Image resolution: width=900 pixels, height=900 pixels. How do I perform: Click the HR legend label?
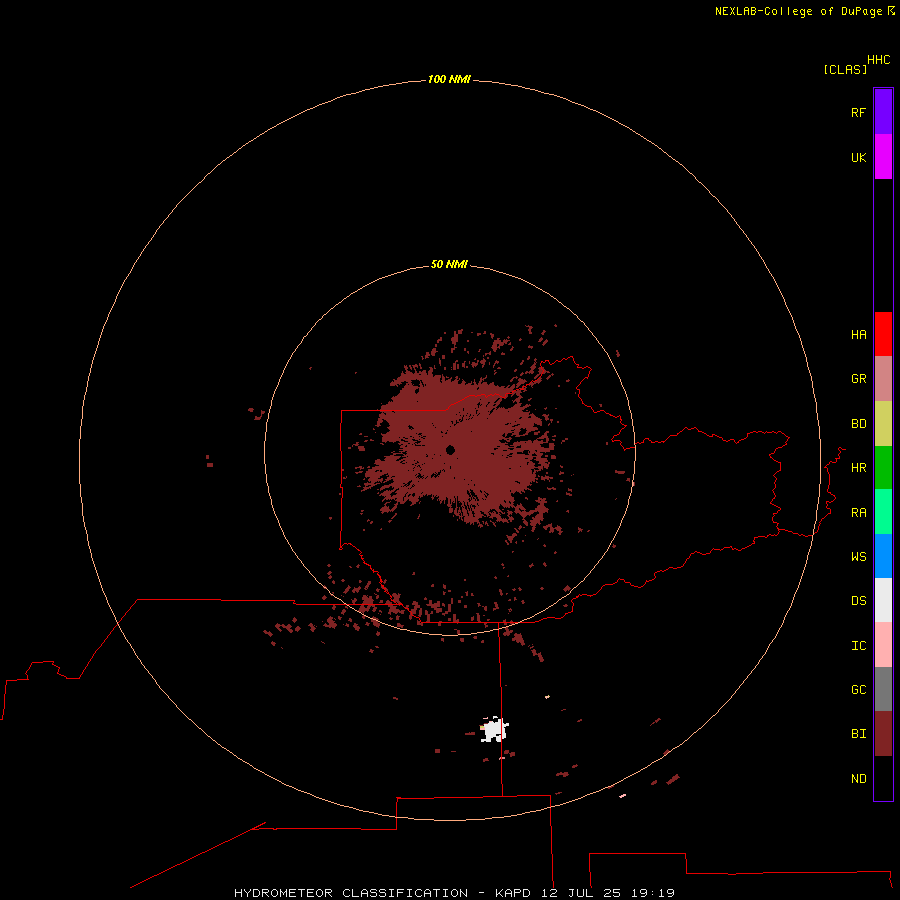(x=858, y=468)
